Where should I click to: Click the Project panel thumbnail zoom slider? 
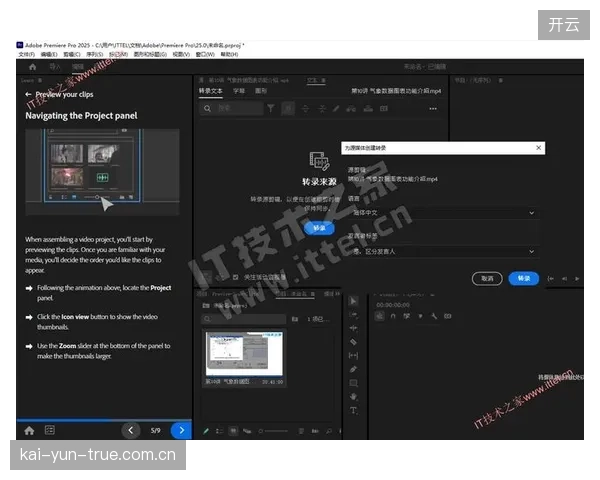[274, 431]
